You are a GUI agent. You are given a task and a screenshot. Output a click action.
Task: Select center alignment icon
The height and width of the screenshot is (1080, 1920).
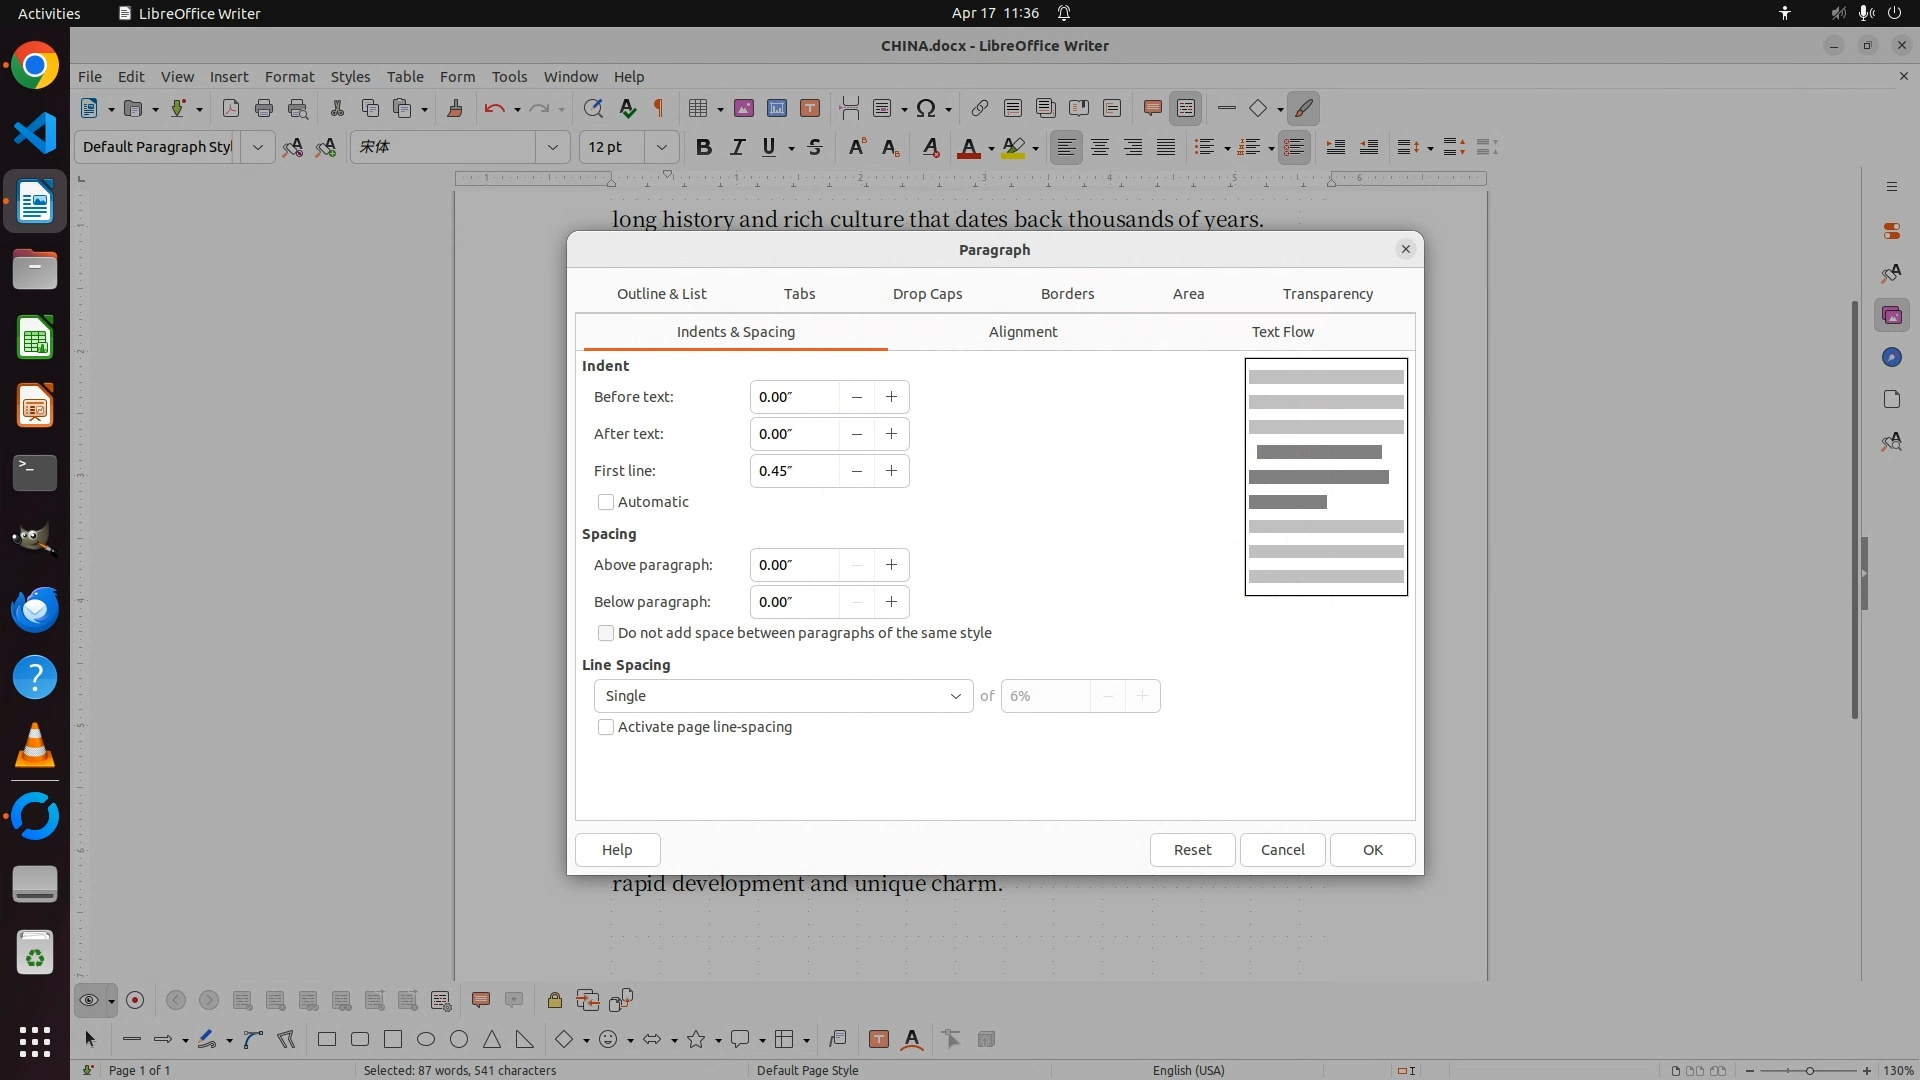tap(1100, 147)
